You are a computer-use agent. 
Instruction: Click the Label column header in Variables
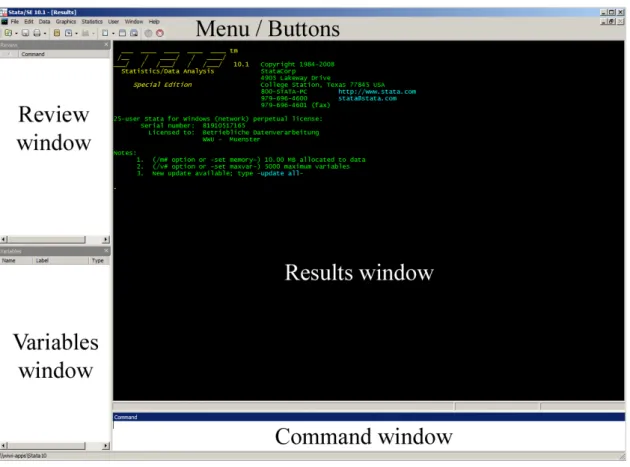click(x=60, y=260)
